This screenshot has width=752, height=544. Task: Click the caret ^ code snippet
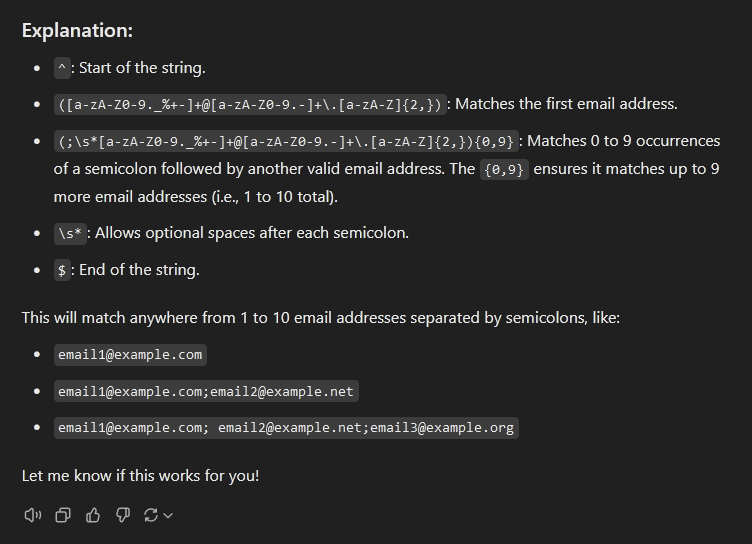62,68
